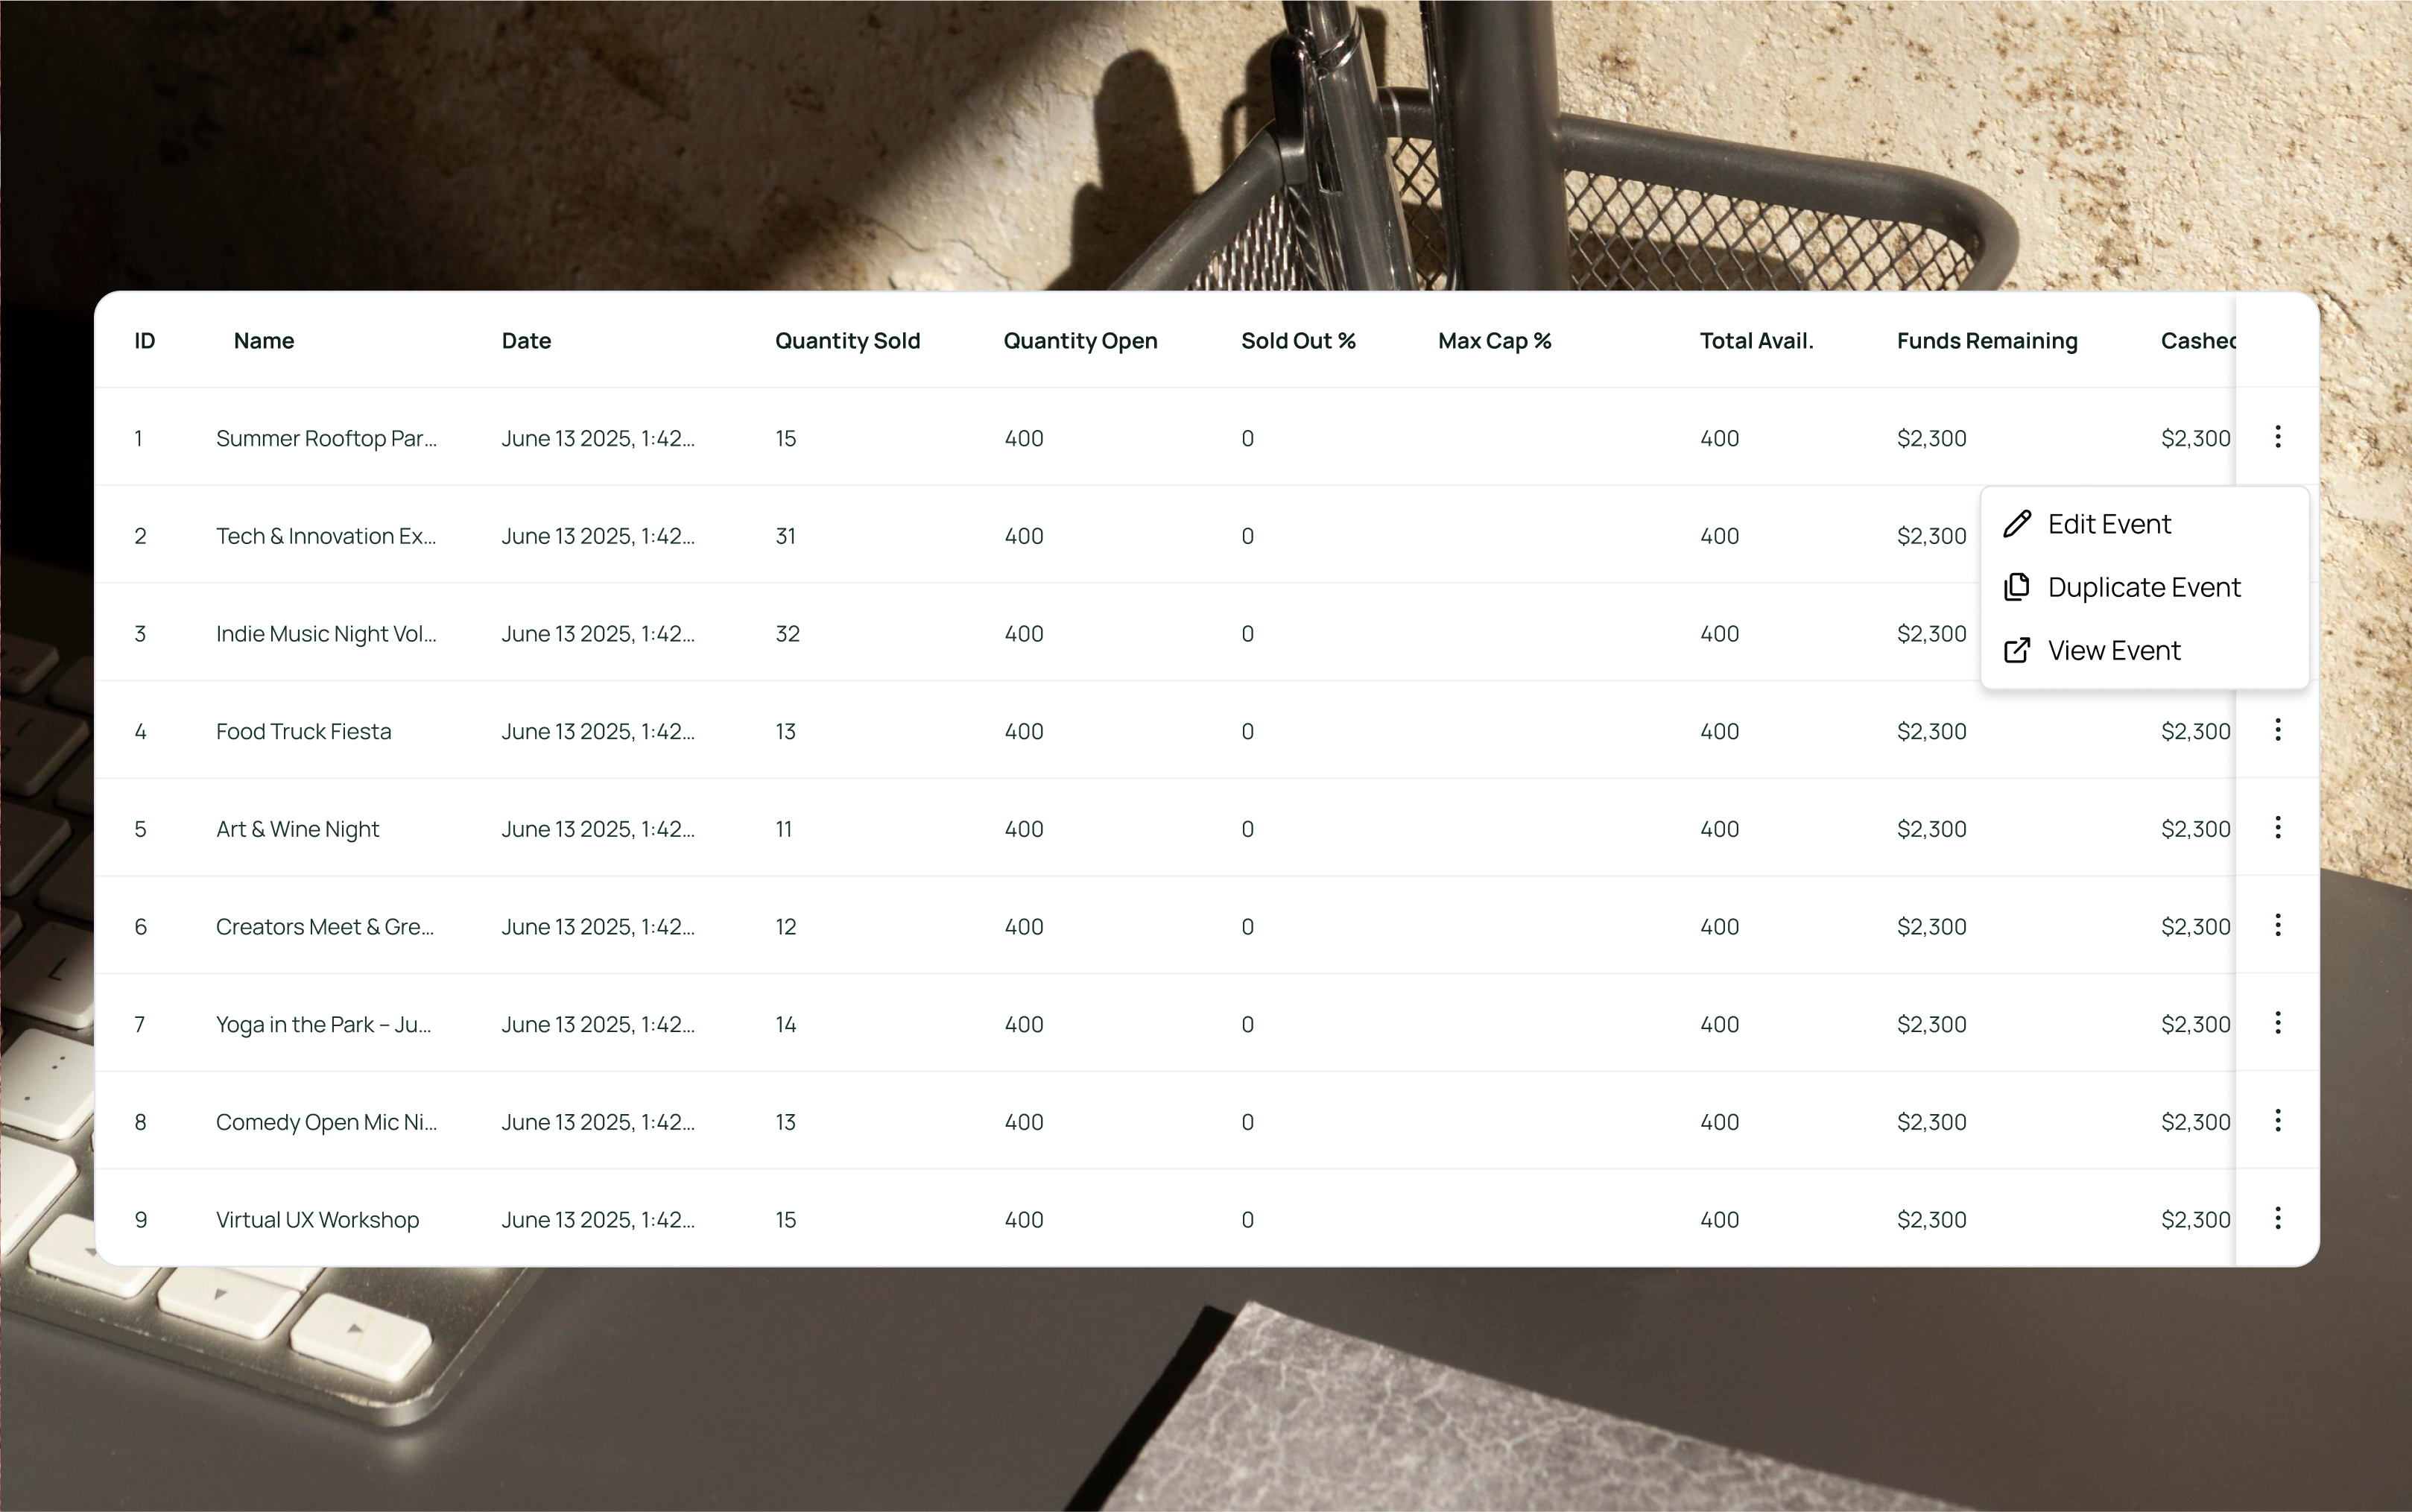Open the actions menu for Summer Rooftop row
Viewport: 2412px width, 1512px height.
(2277, 437)
